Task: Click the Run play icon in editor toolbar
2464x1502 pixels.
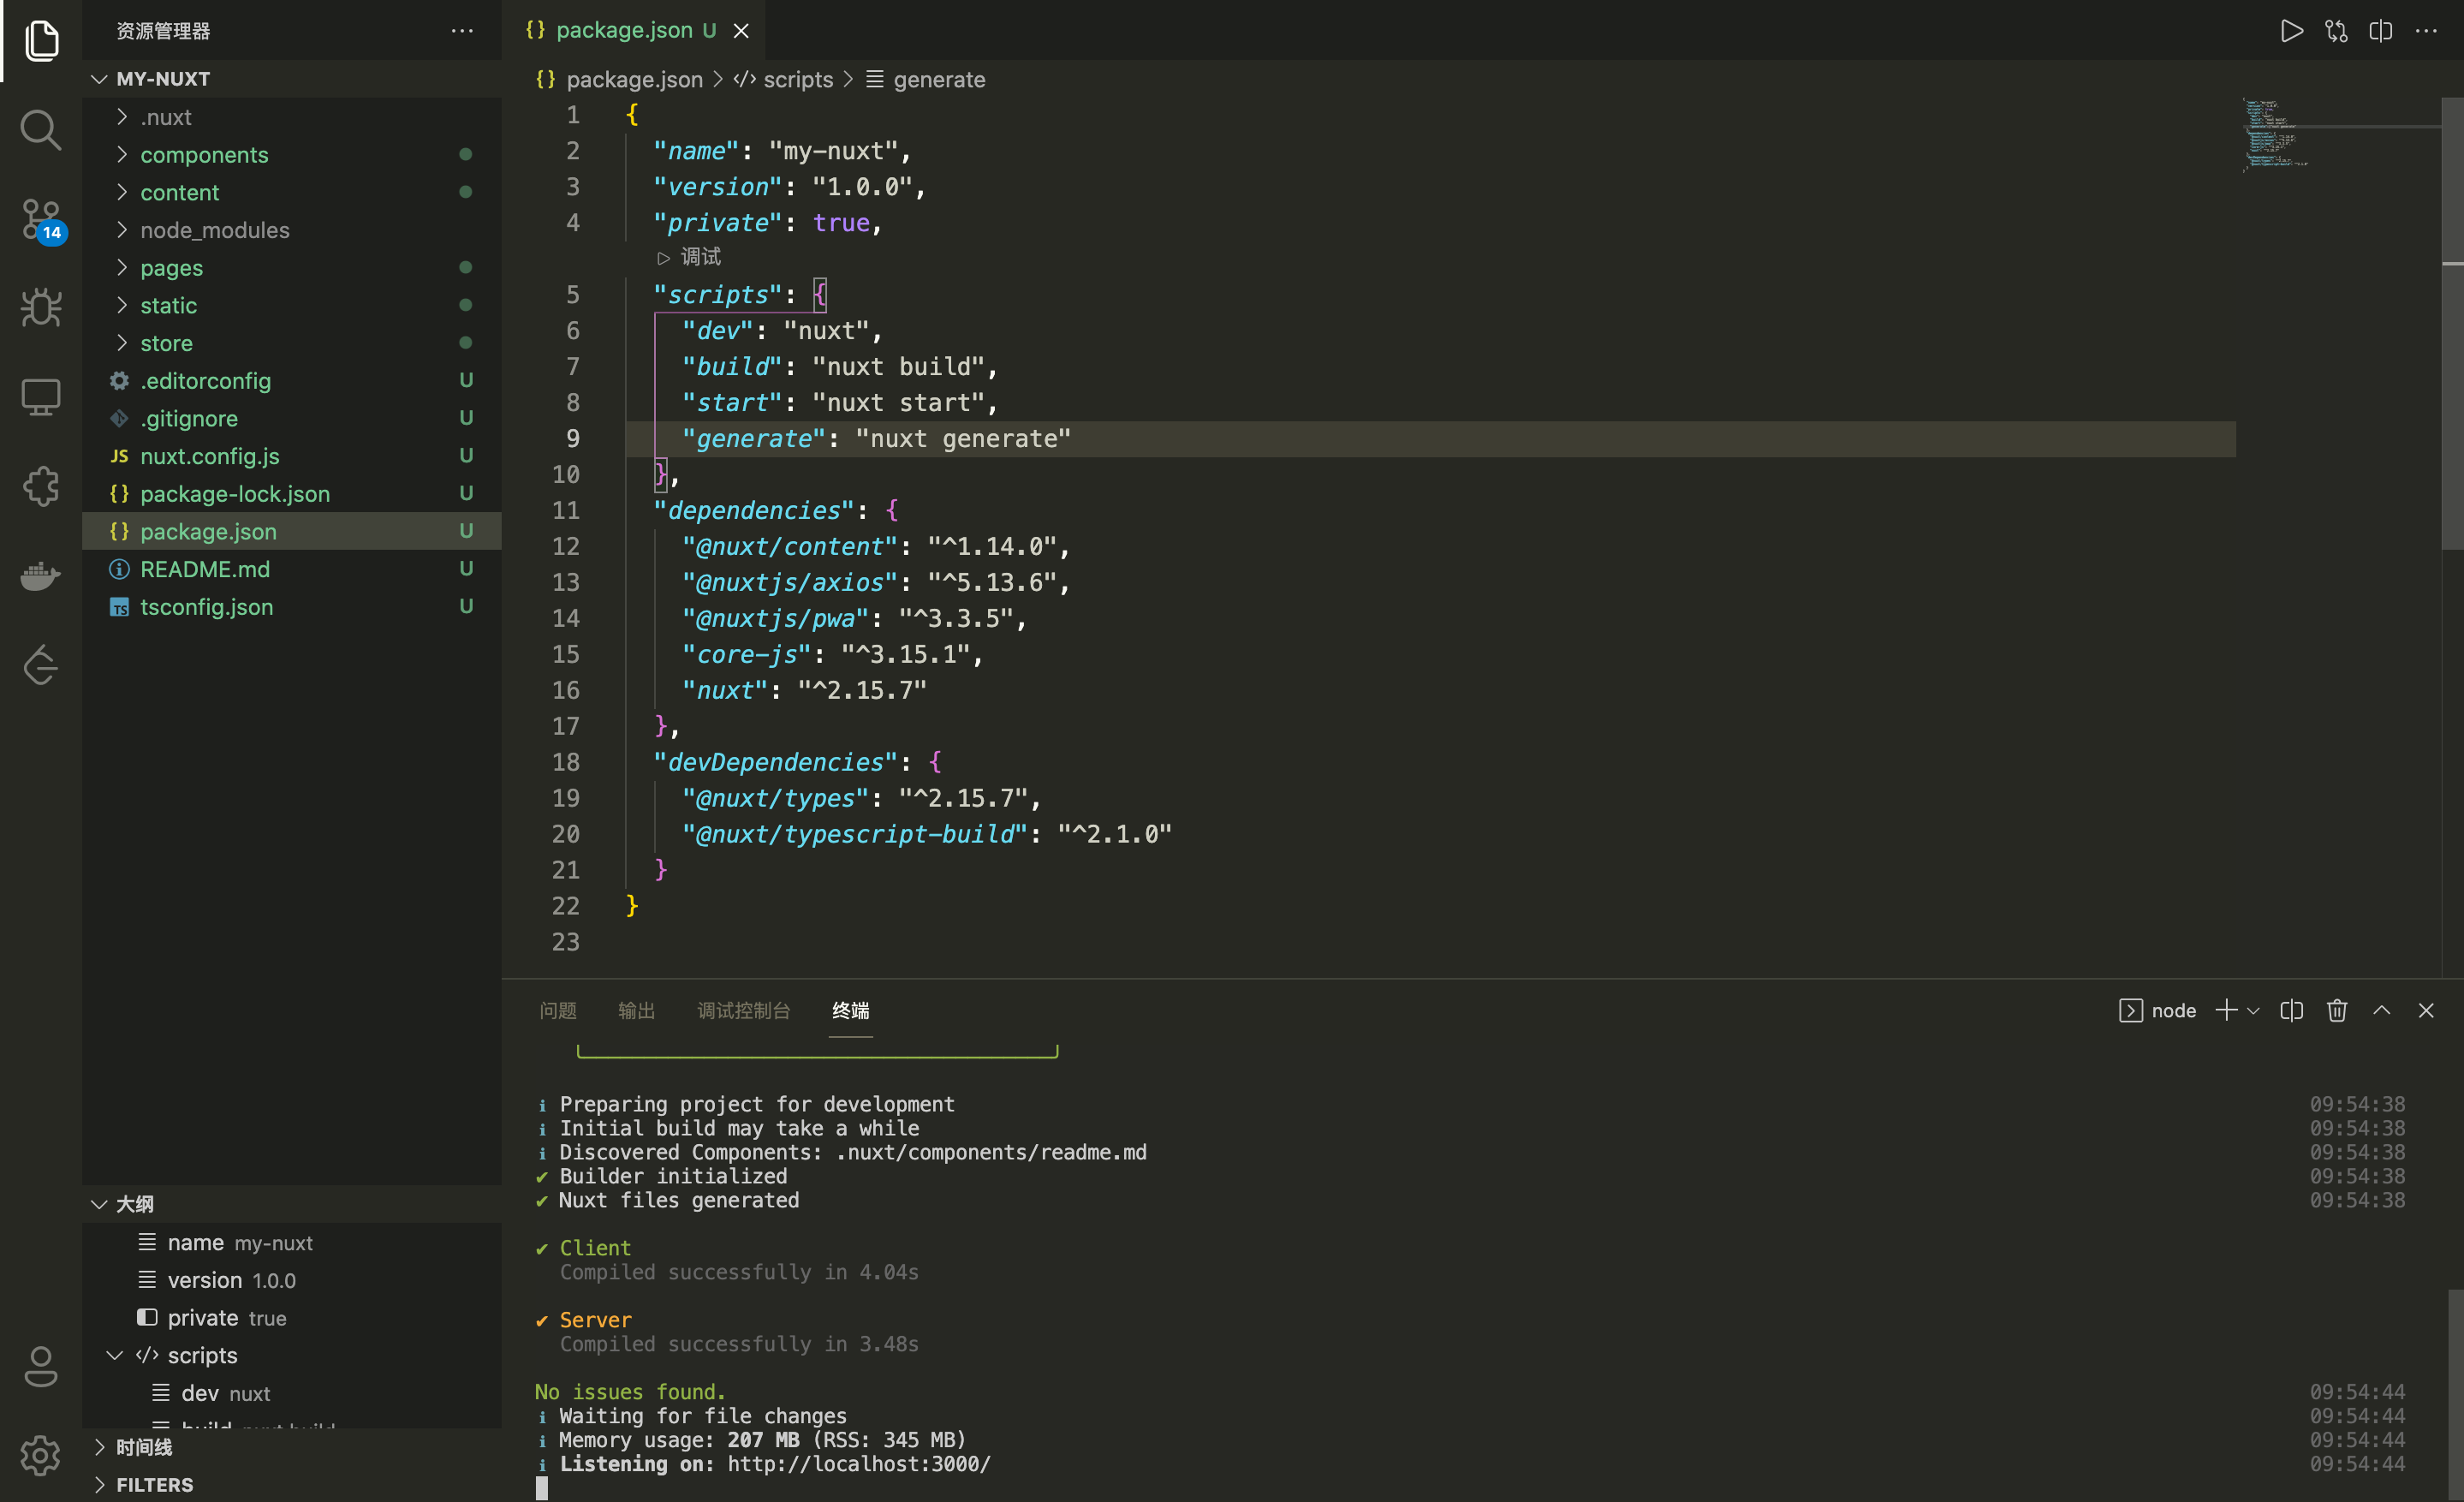Action: tap(2291, 31)
